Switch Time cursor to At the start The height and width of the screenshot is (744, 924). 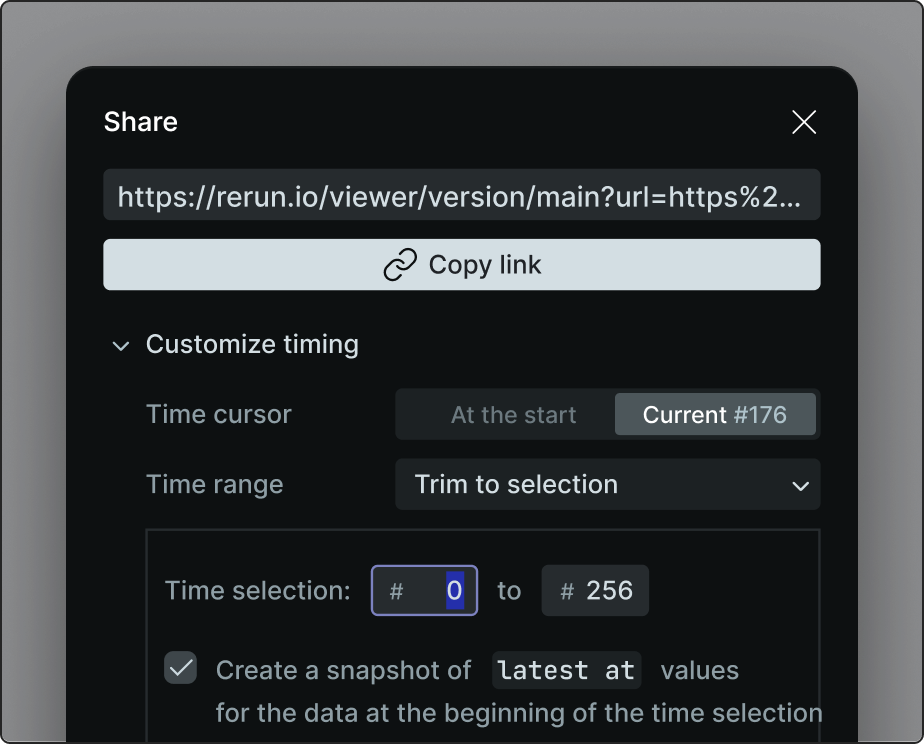(x=513, y=414)
